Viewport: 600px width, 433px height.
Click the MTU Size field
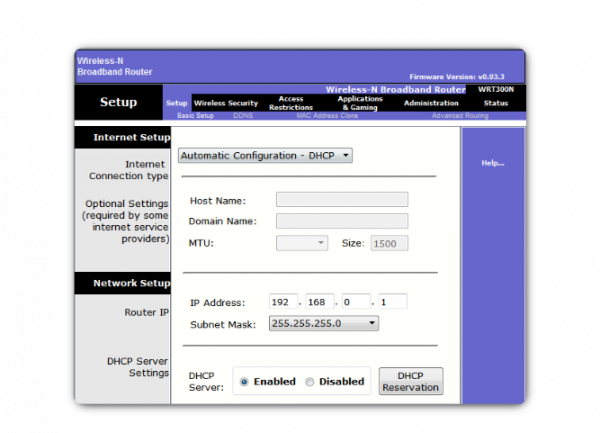pyautogui.click(x=389, y=243)
